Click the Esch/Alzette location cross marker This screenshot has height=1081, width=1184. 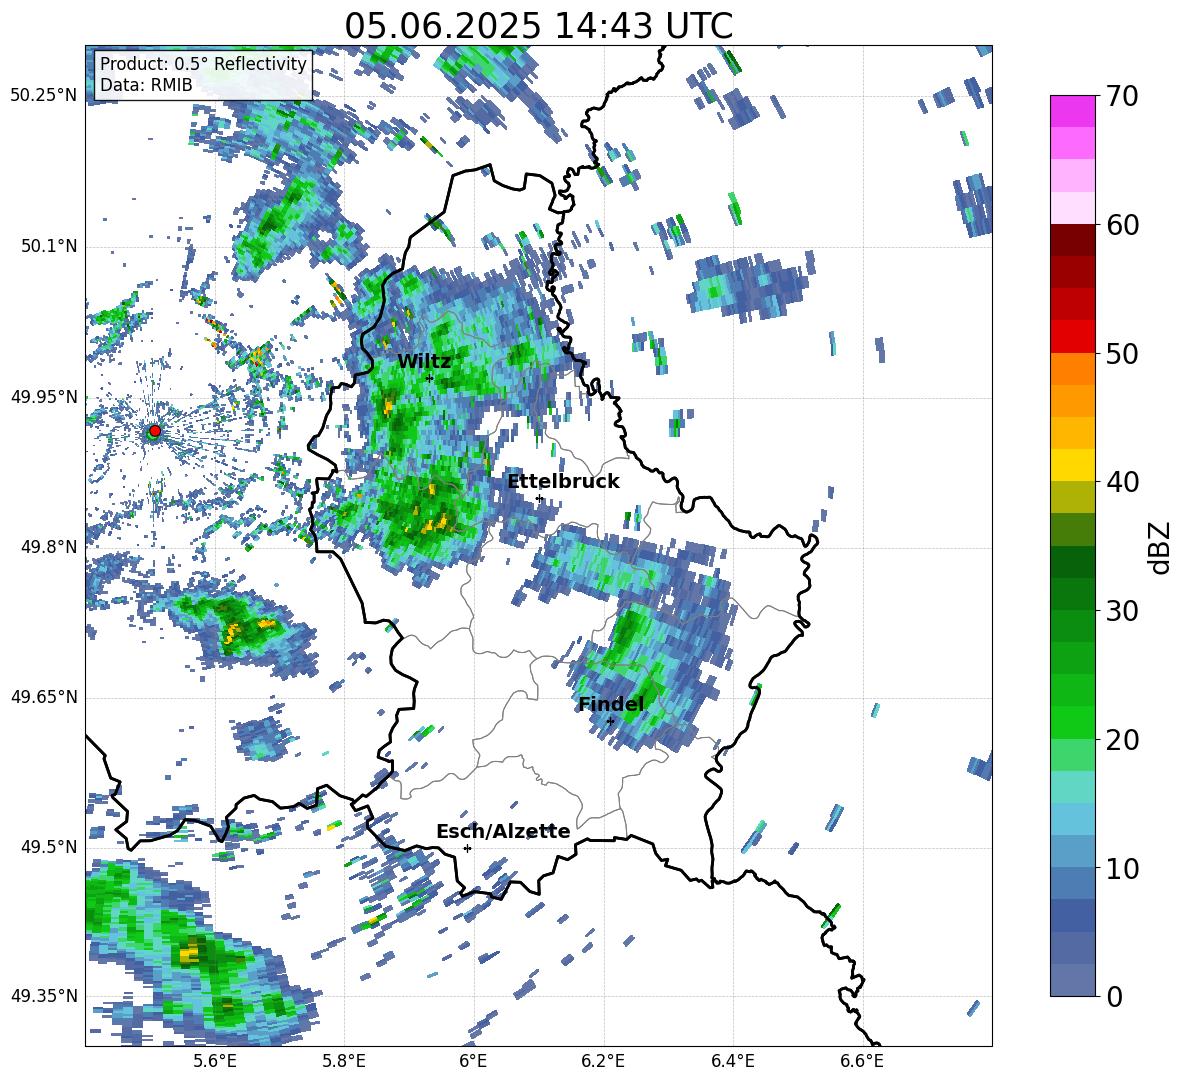(467, 848)
